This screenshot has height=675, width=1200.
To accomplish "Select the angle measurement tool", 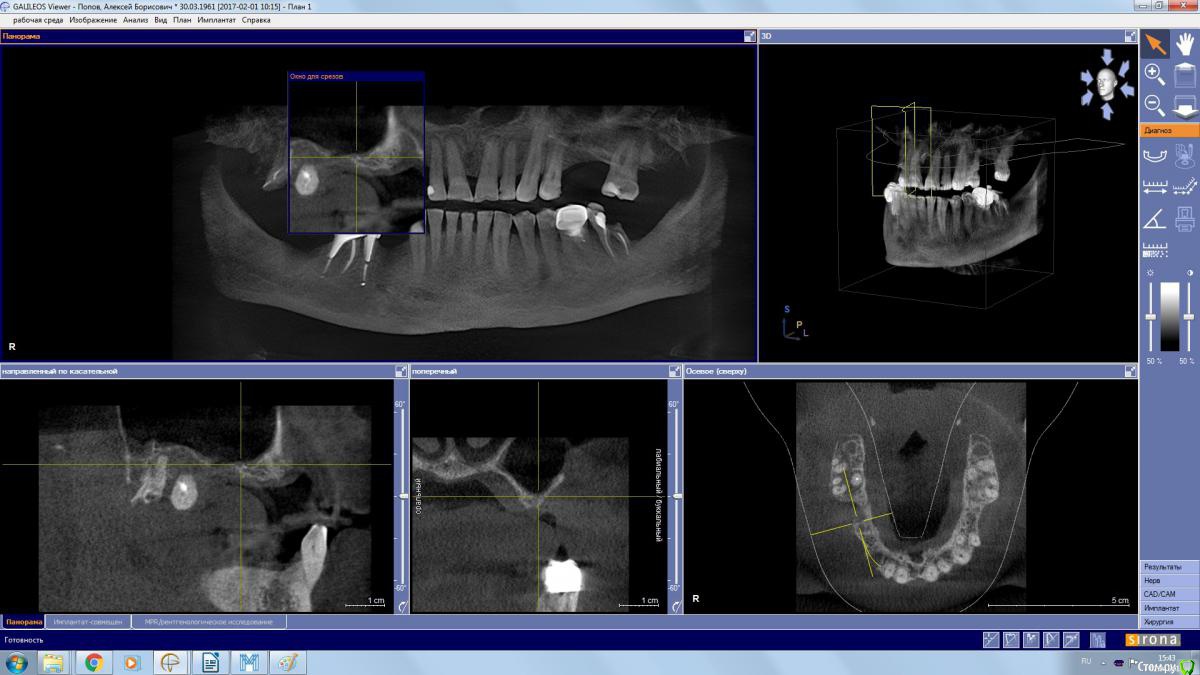I will (1155, 218).
